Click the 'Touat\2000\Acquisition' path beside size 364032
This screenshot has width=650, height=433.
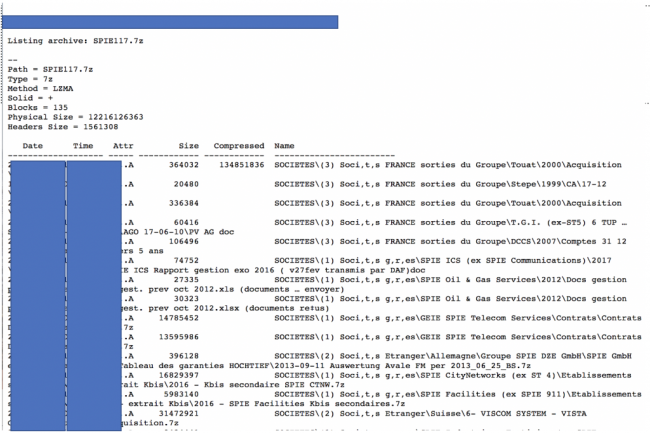[448, 164]
